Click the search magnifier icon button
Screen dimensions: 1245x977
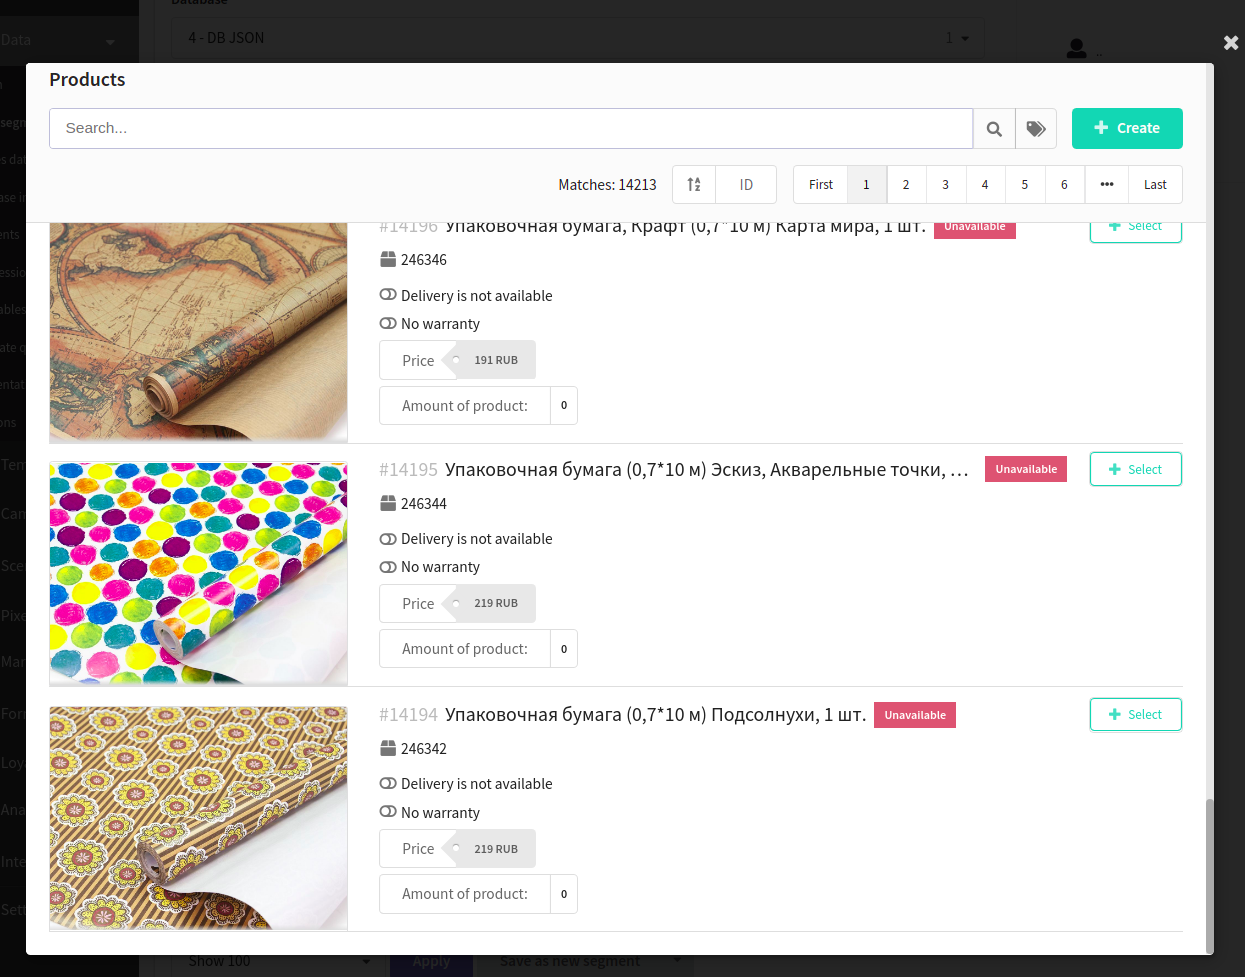coord(994,129)
